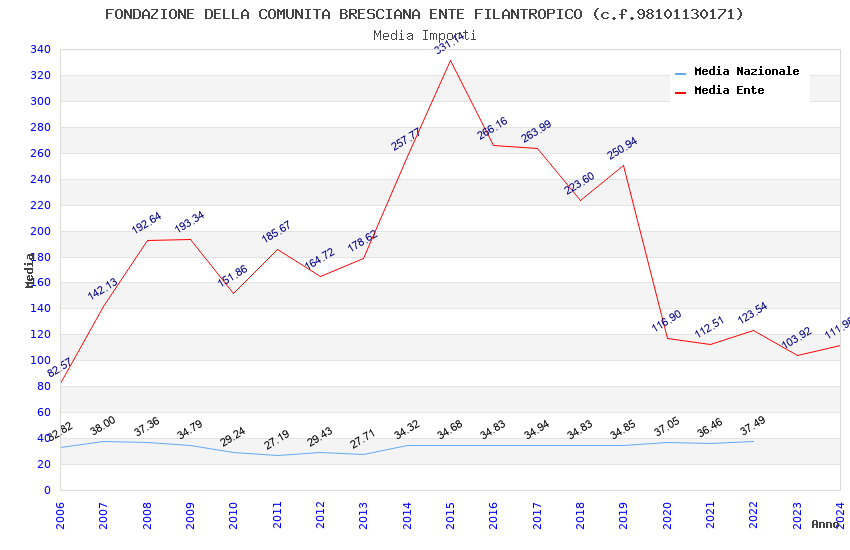Image resolution: width=850 pixels, height=550 pixels.
Task: Click the 0 y-axis tick label
Action: coord(47,490)
